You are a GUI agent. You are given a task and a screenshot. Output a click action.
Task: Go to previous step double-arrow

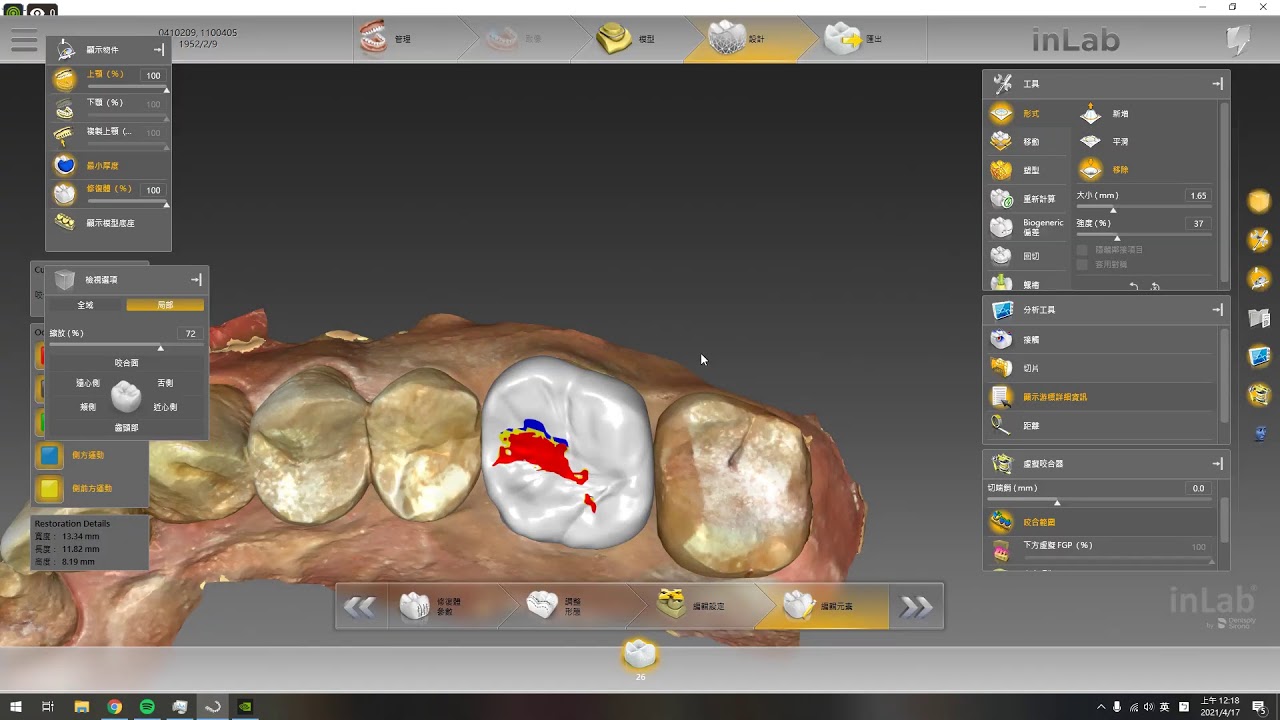(x=360, y=606)
